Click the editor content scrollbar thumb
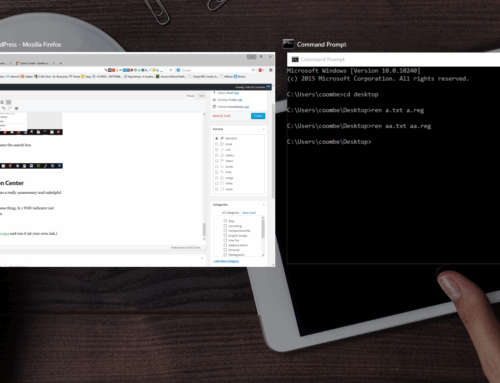This screenshot has height=383, width=500. point(204,230)
